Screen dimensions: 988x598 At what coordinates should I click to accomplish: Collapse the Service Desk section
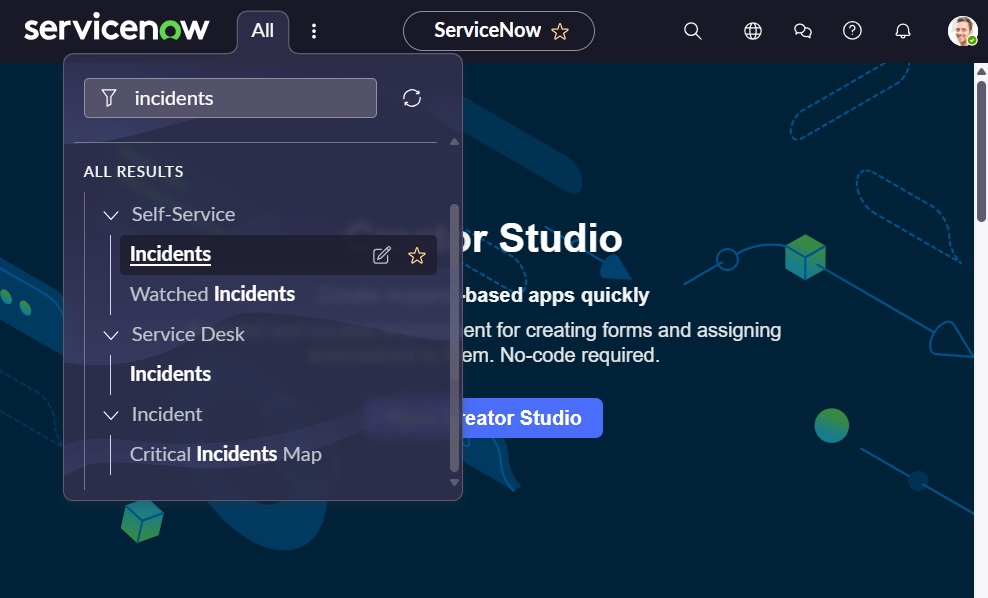coord(111,335)
